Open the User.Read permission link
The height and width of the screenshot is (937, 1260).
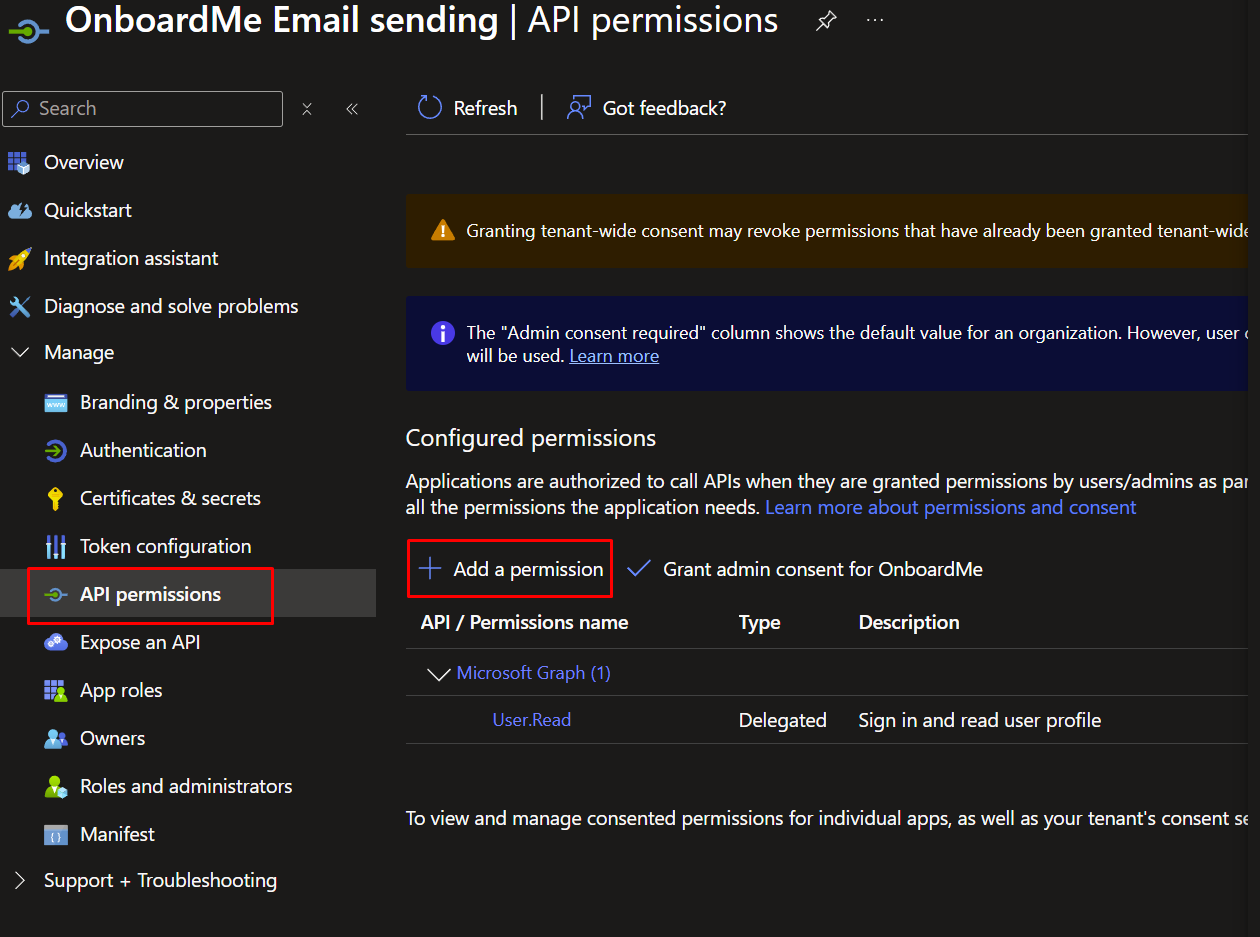[532, 720]
